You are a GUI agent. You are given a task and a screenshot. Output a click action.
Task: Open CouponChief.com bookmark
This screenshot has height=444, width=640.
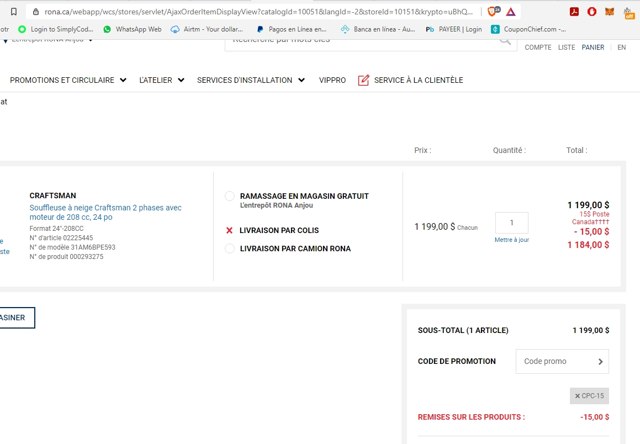click(x=529, y=29)
